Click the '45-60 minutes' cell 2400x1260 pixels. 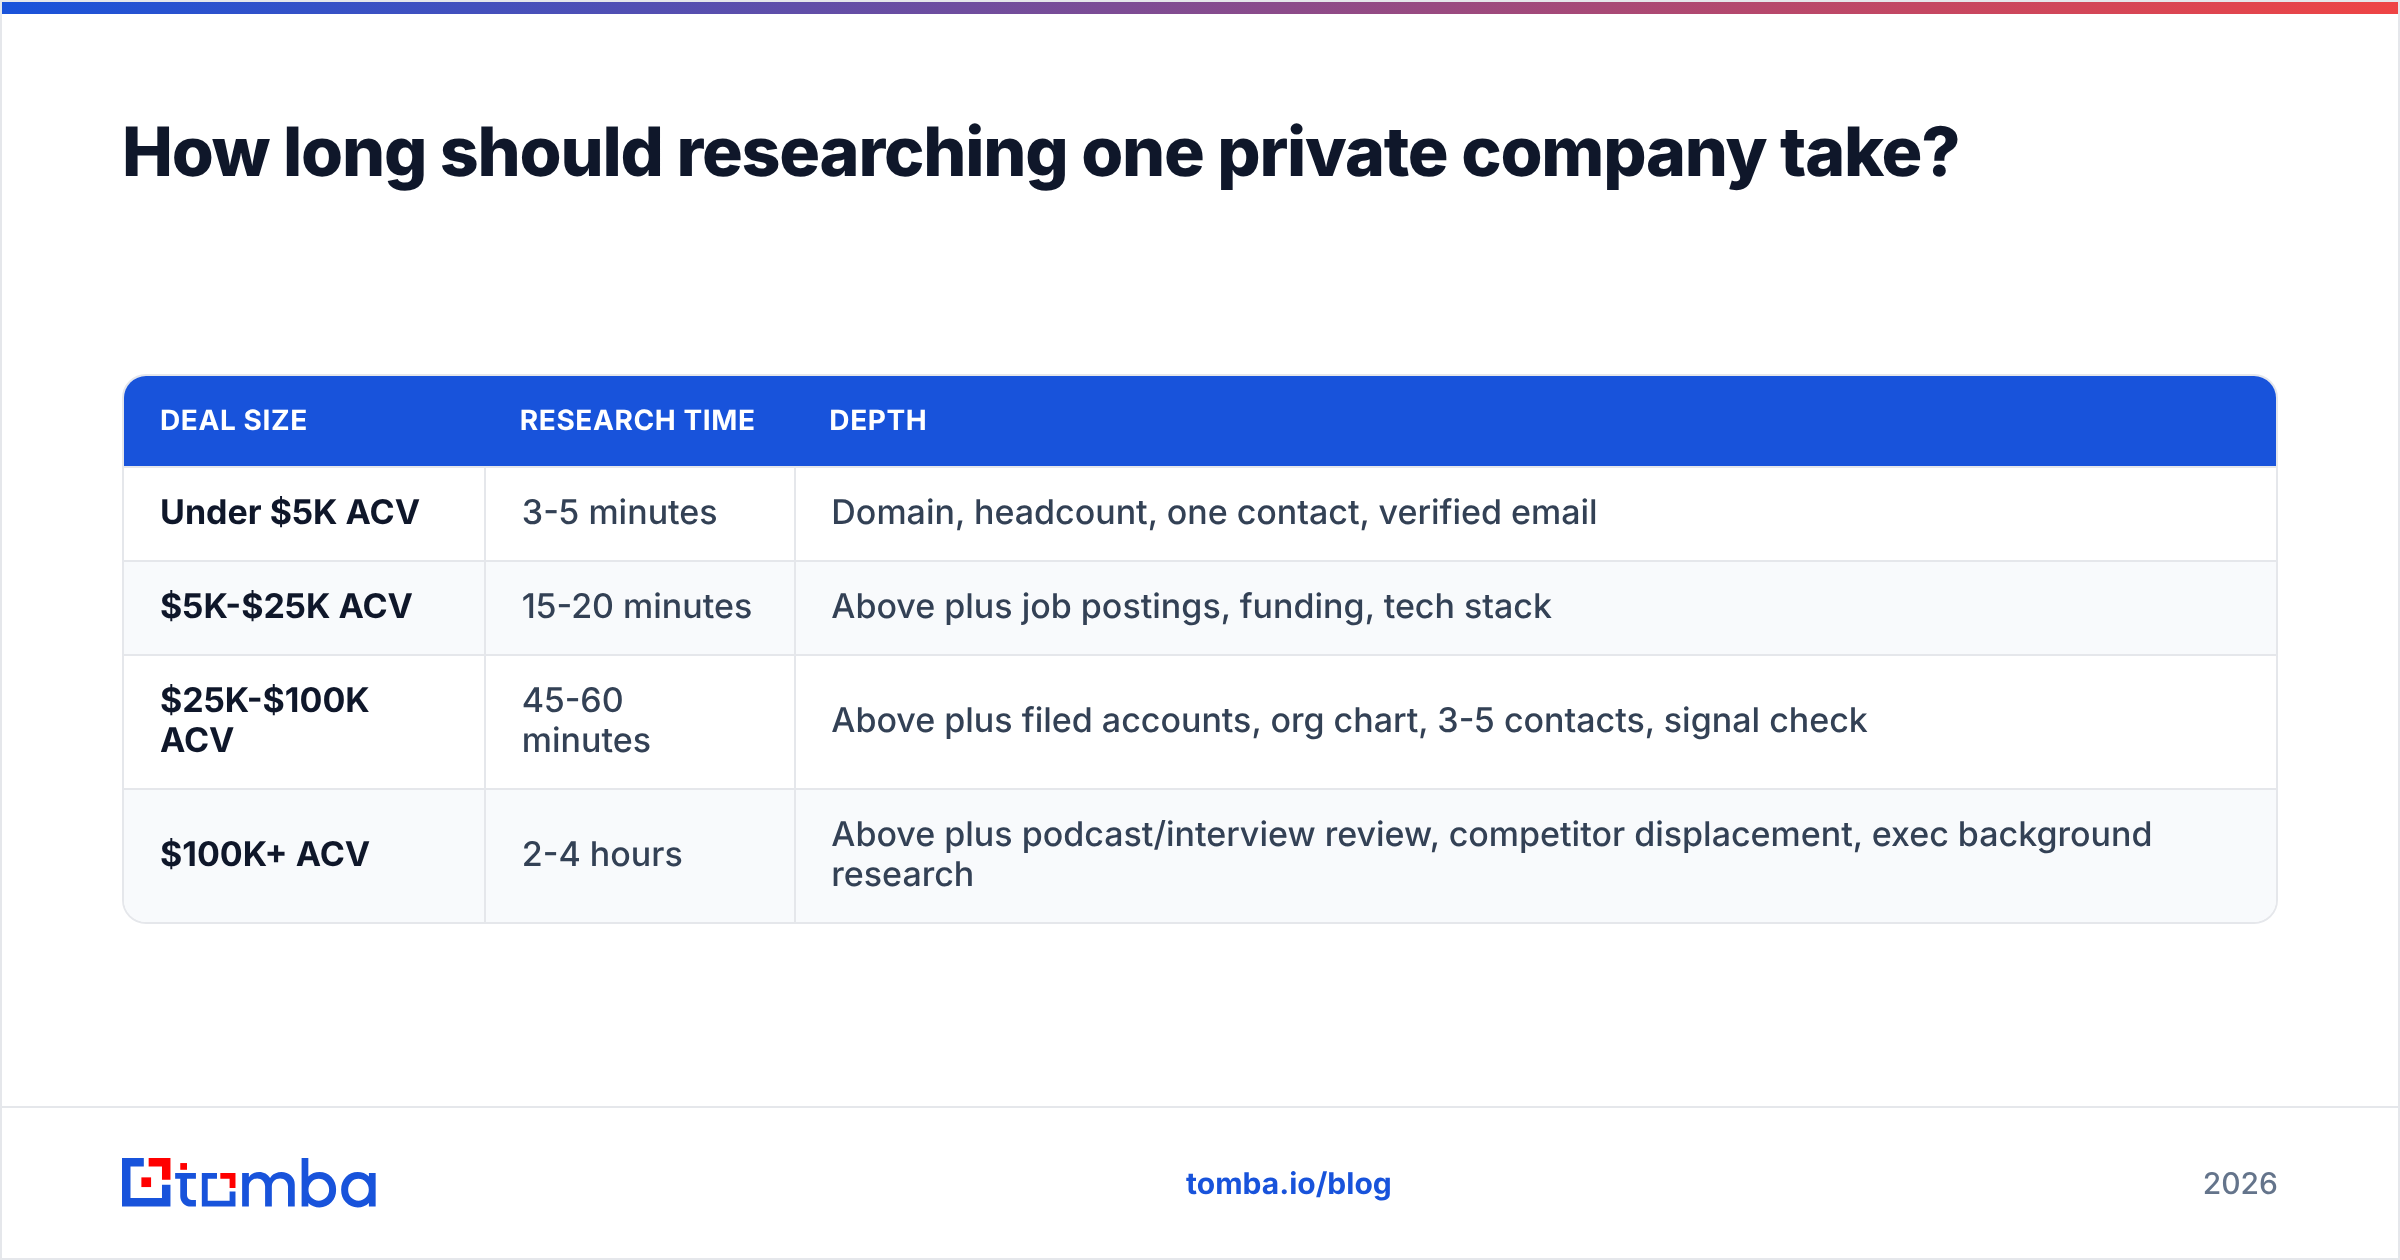[x=640, y=721]
